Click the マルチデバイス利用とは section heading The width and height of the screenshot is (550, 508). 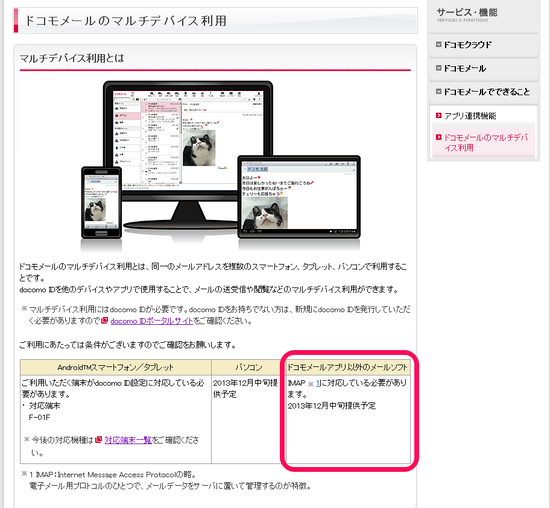point(72,58)
